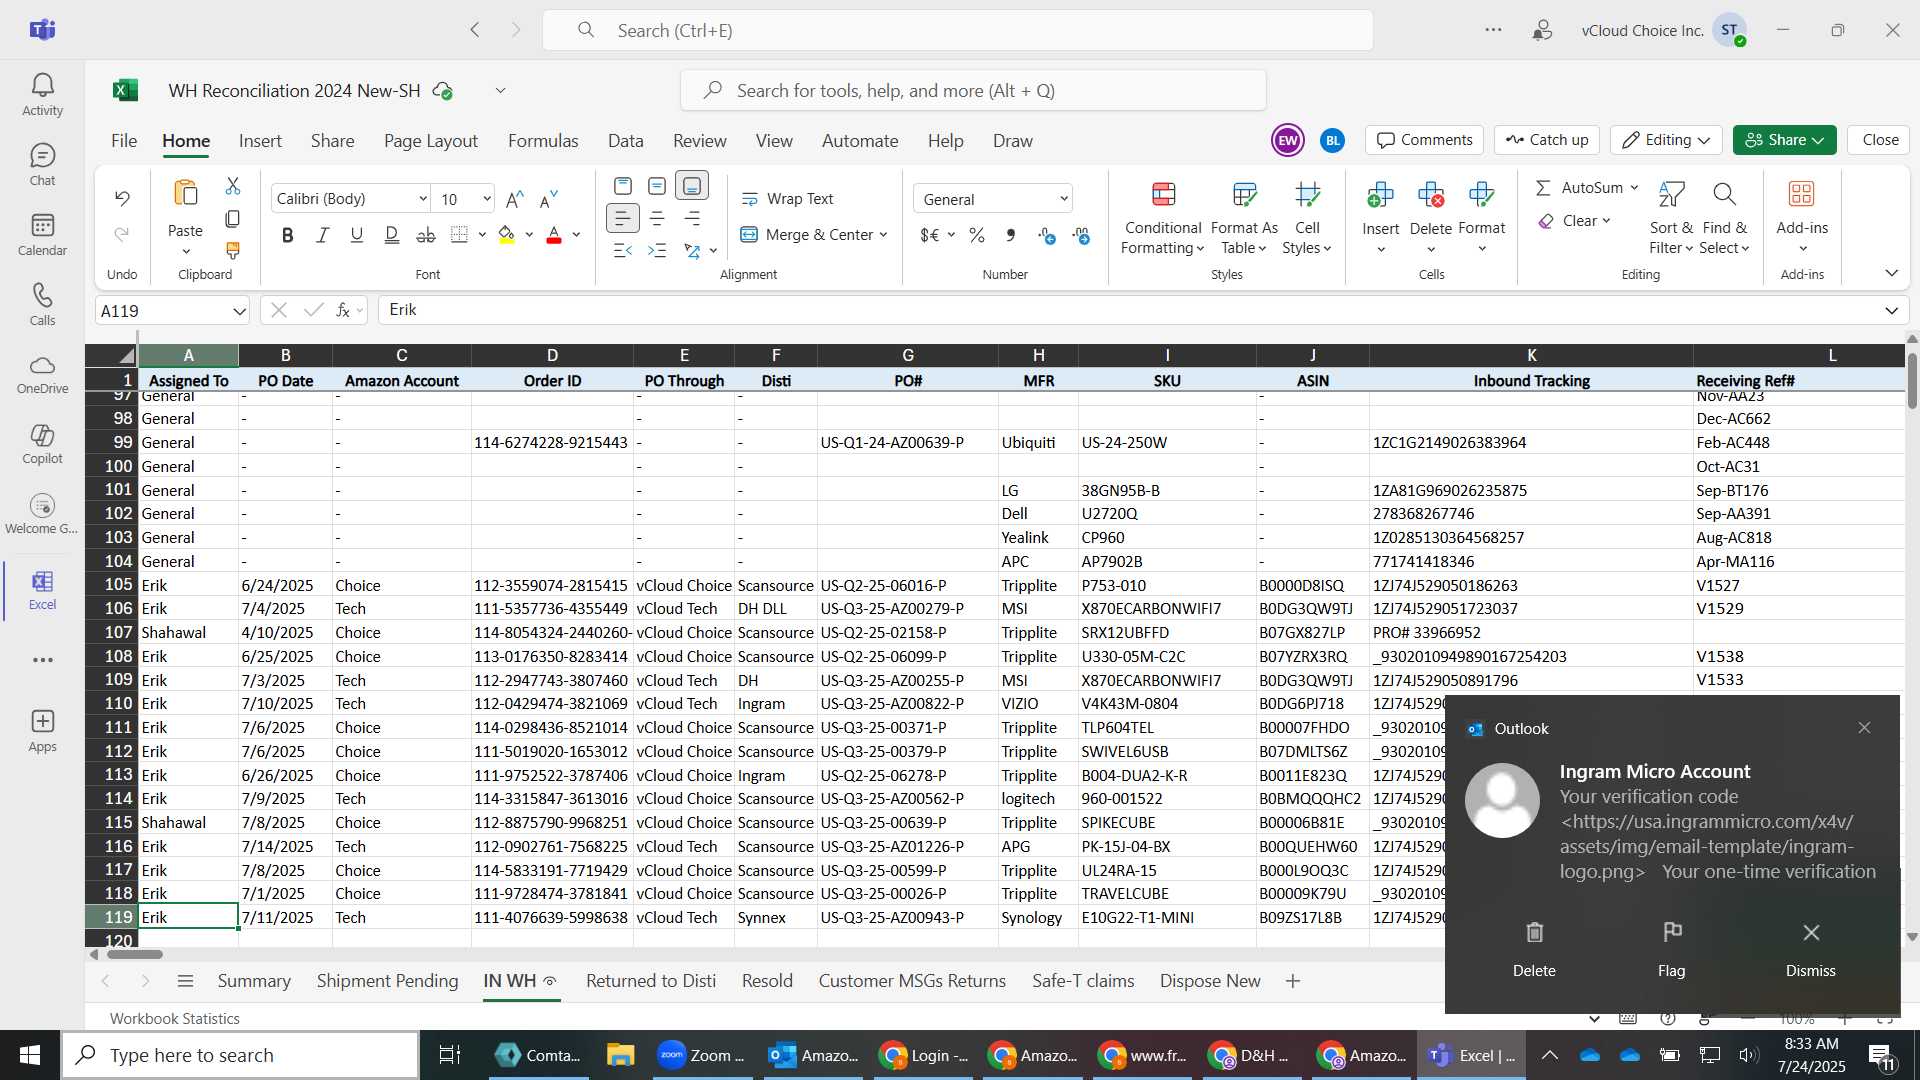Click the Teams search box
The width and height of the screenshot is (1920, 1080).
(957, 30)
